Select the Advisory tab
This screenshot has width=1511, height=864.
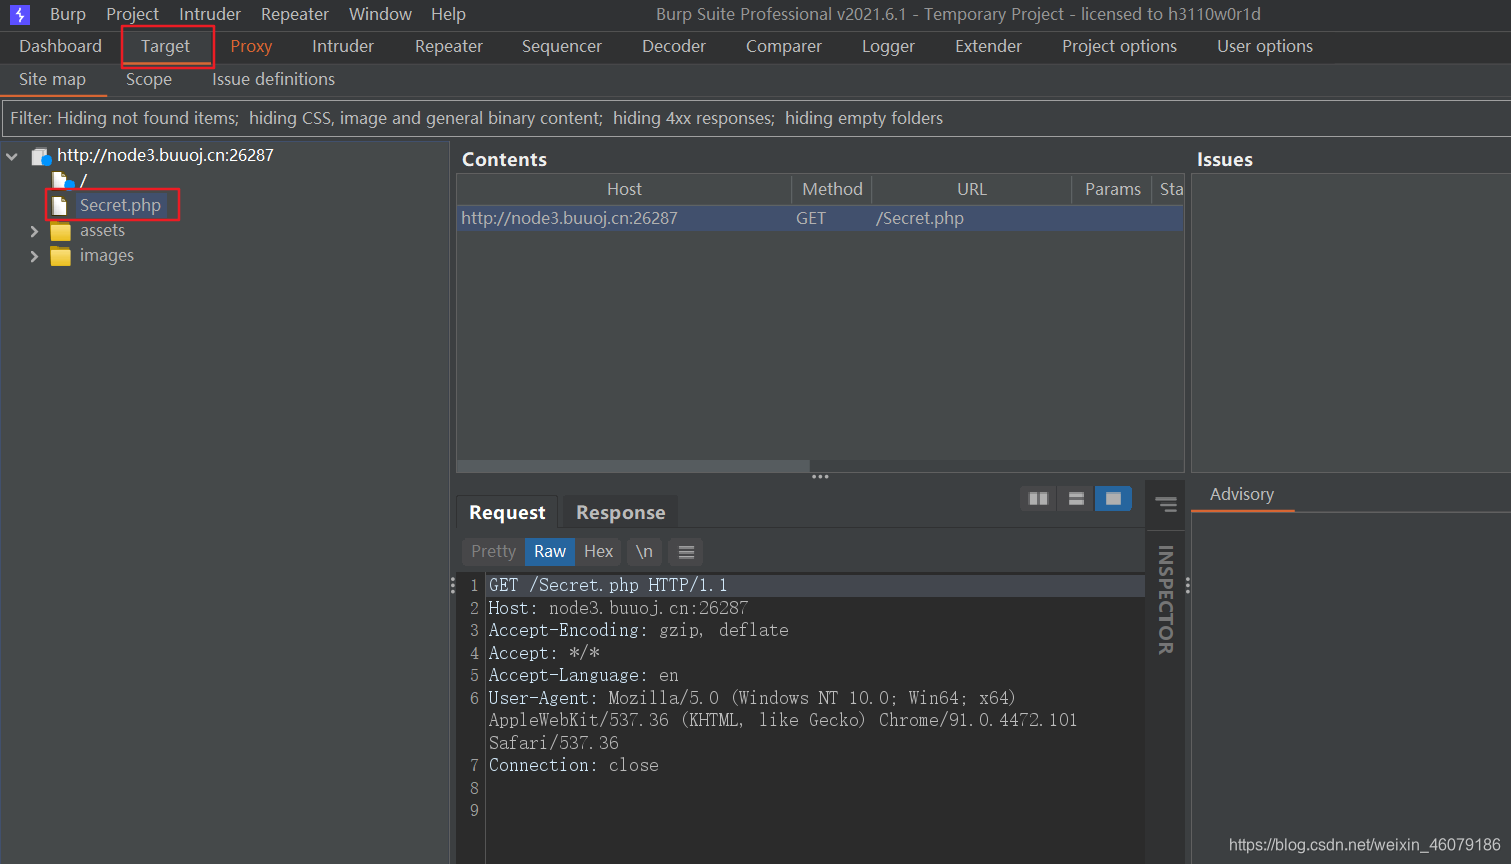[1242, 494]
